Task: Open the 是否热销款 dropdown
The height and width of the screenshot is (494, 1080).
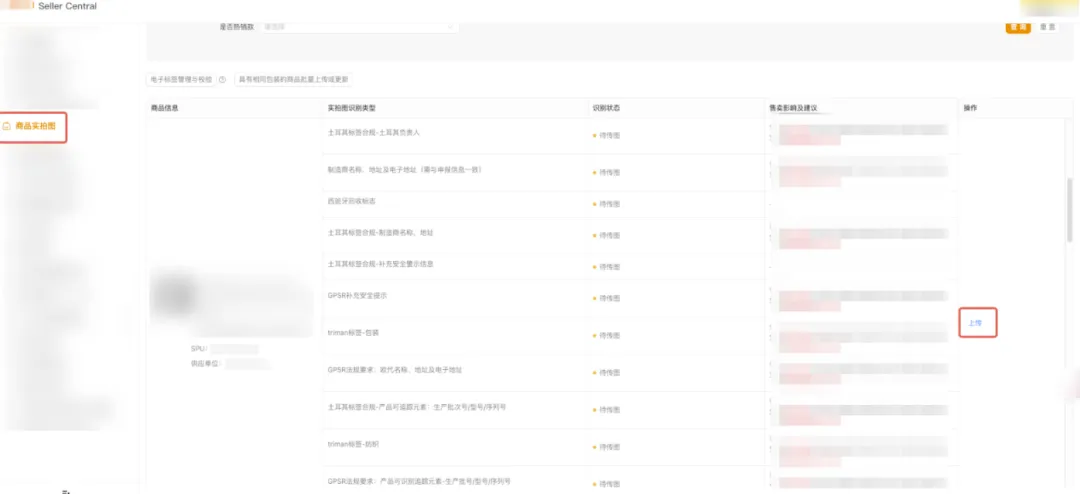Action: tap(359, 26)
